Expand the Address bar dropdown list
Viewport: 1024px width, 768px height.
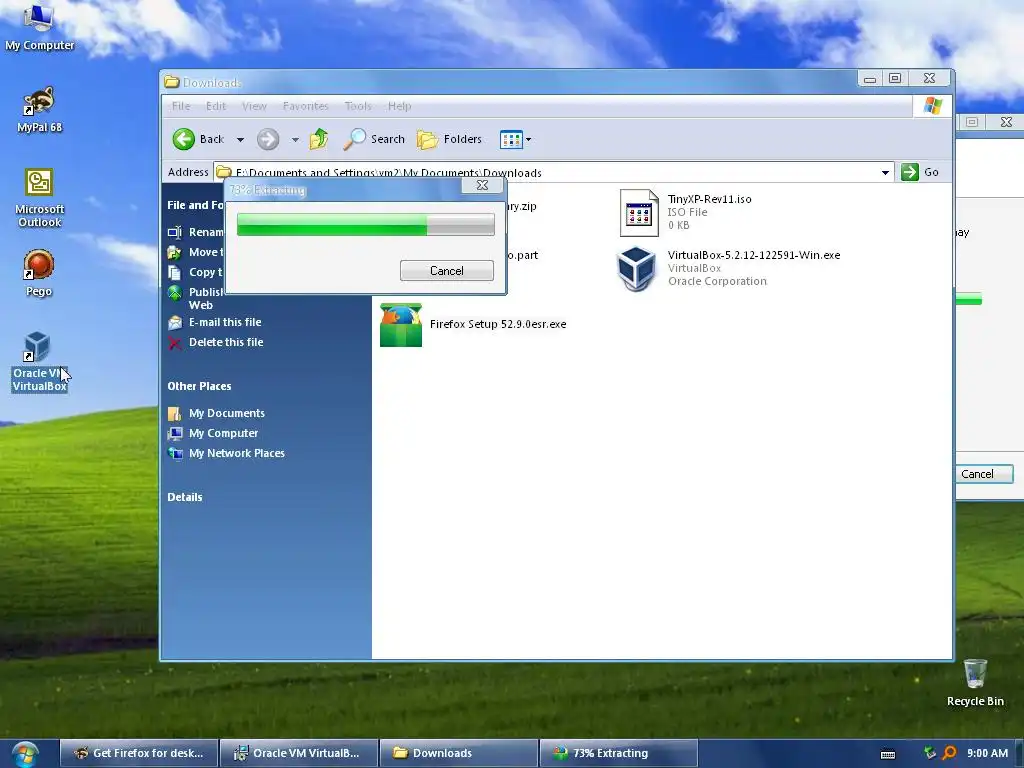click(x=885, y=172)
